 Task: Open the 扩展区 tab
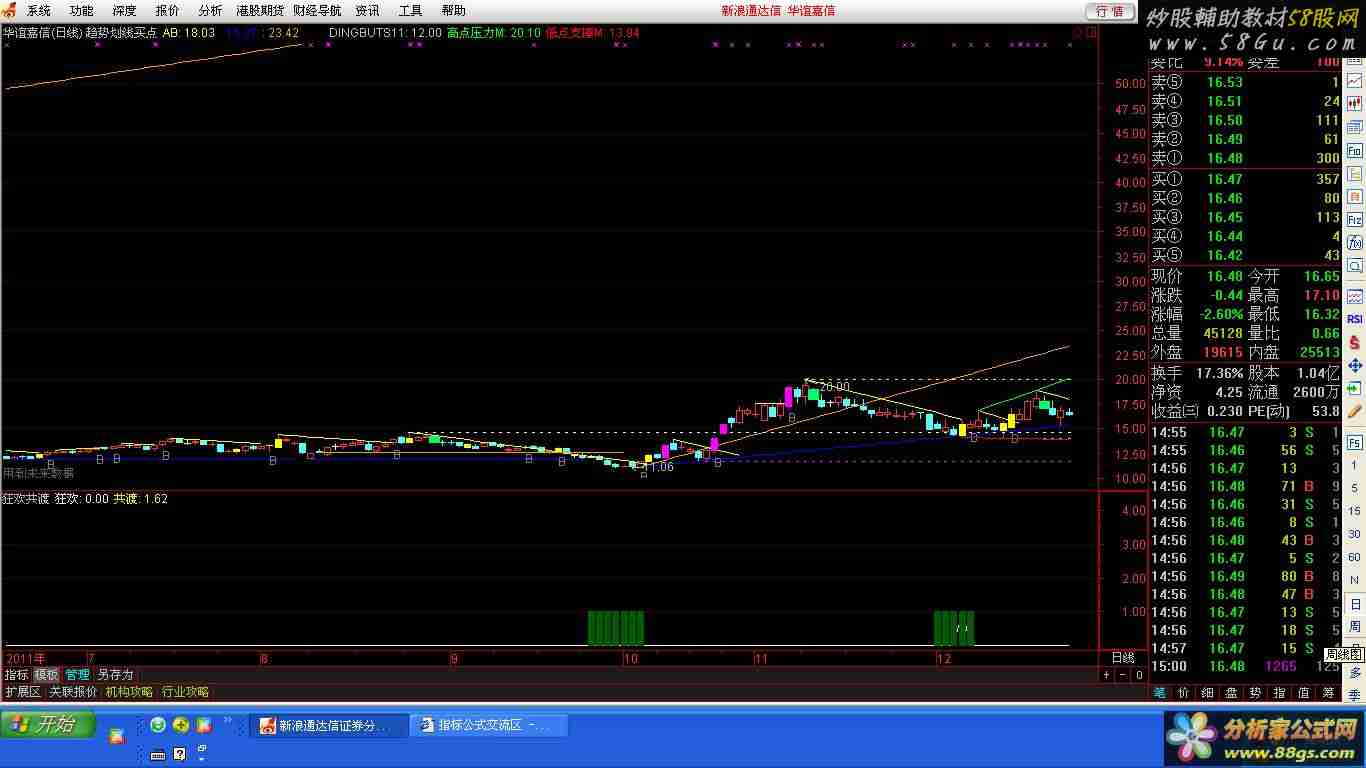tap(22, 692)
